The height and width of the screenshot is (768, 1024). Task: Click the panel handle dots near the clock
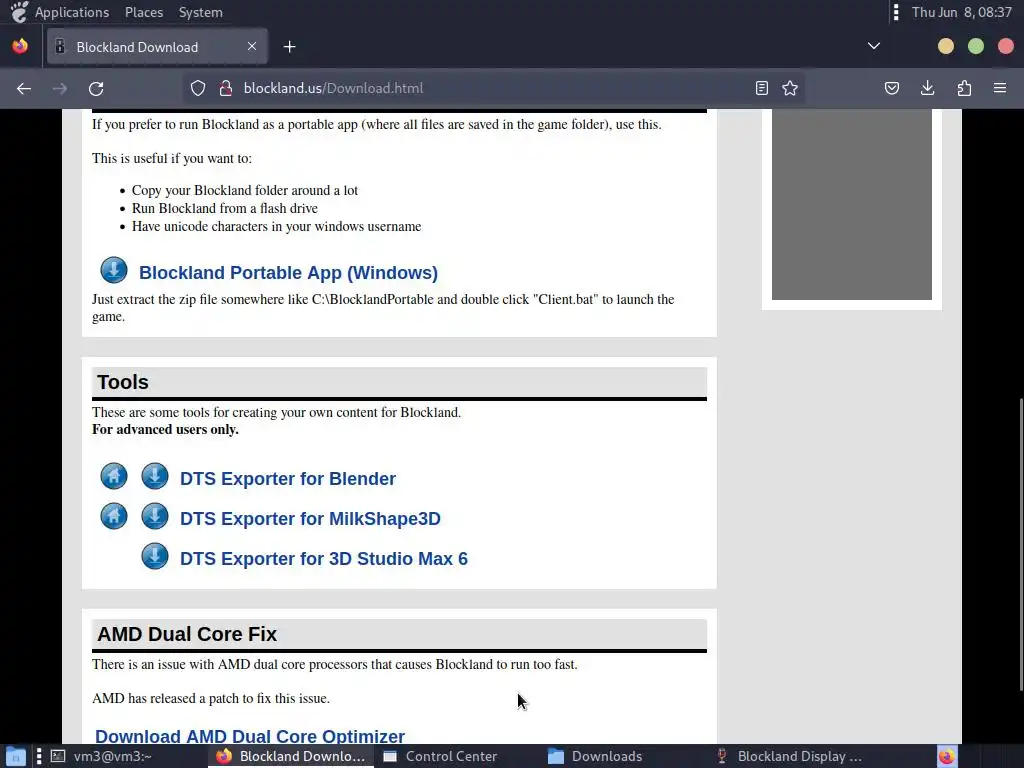(x=896, y=12)
